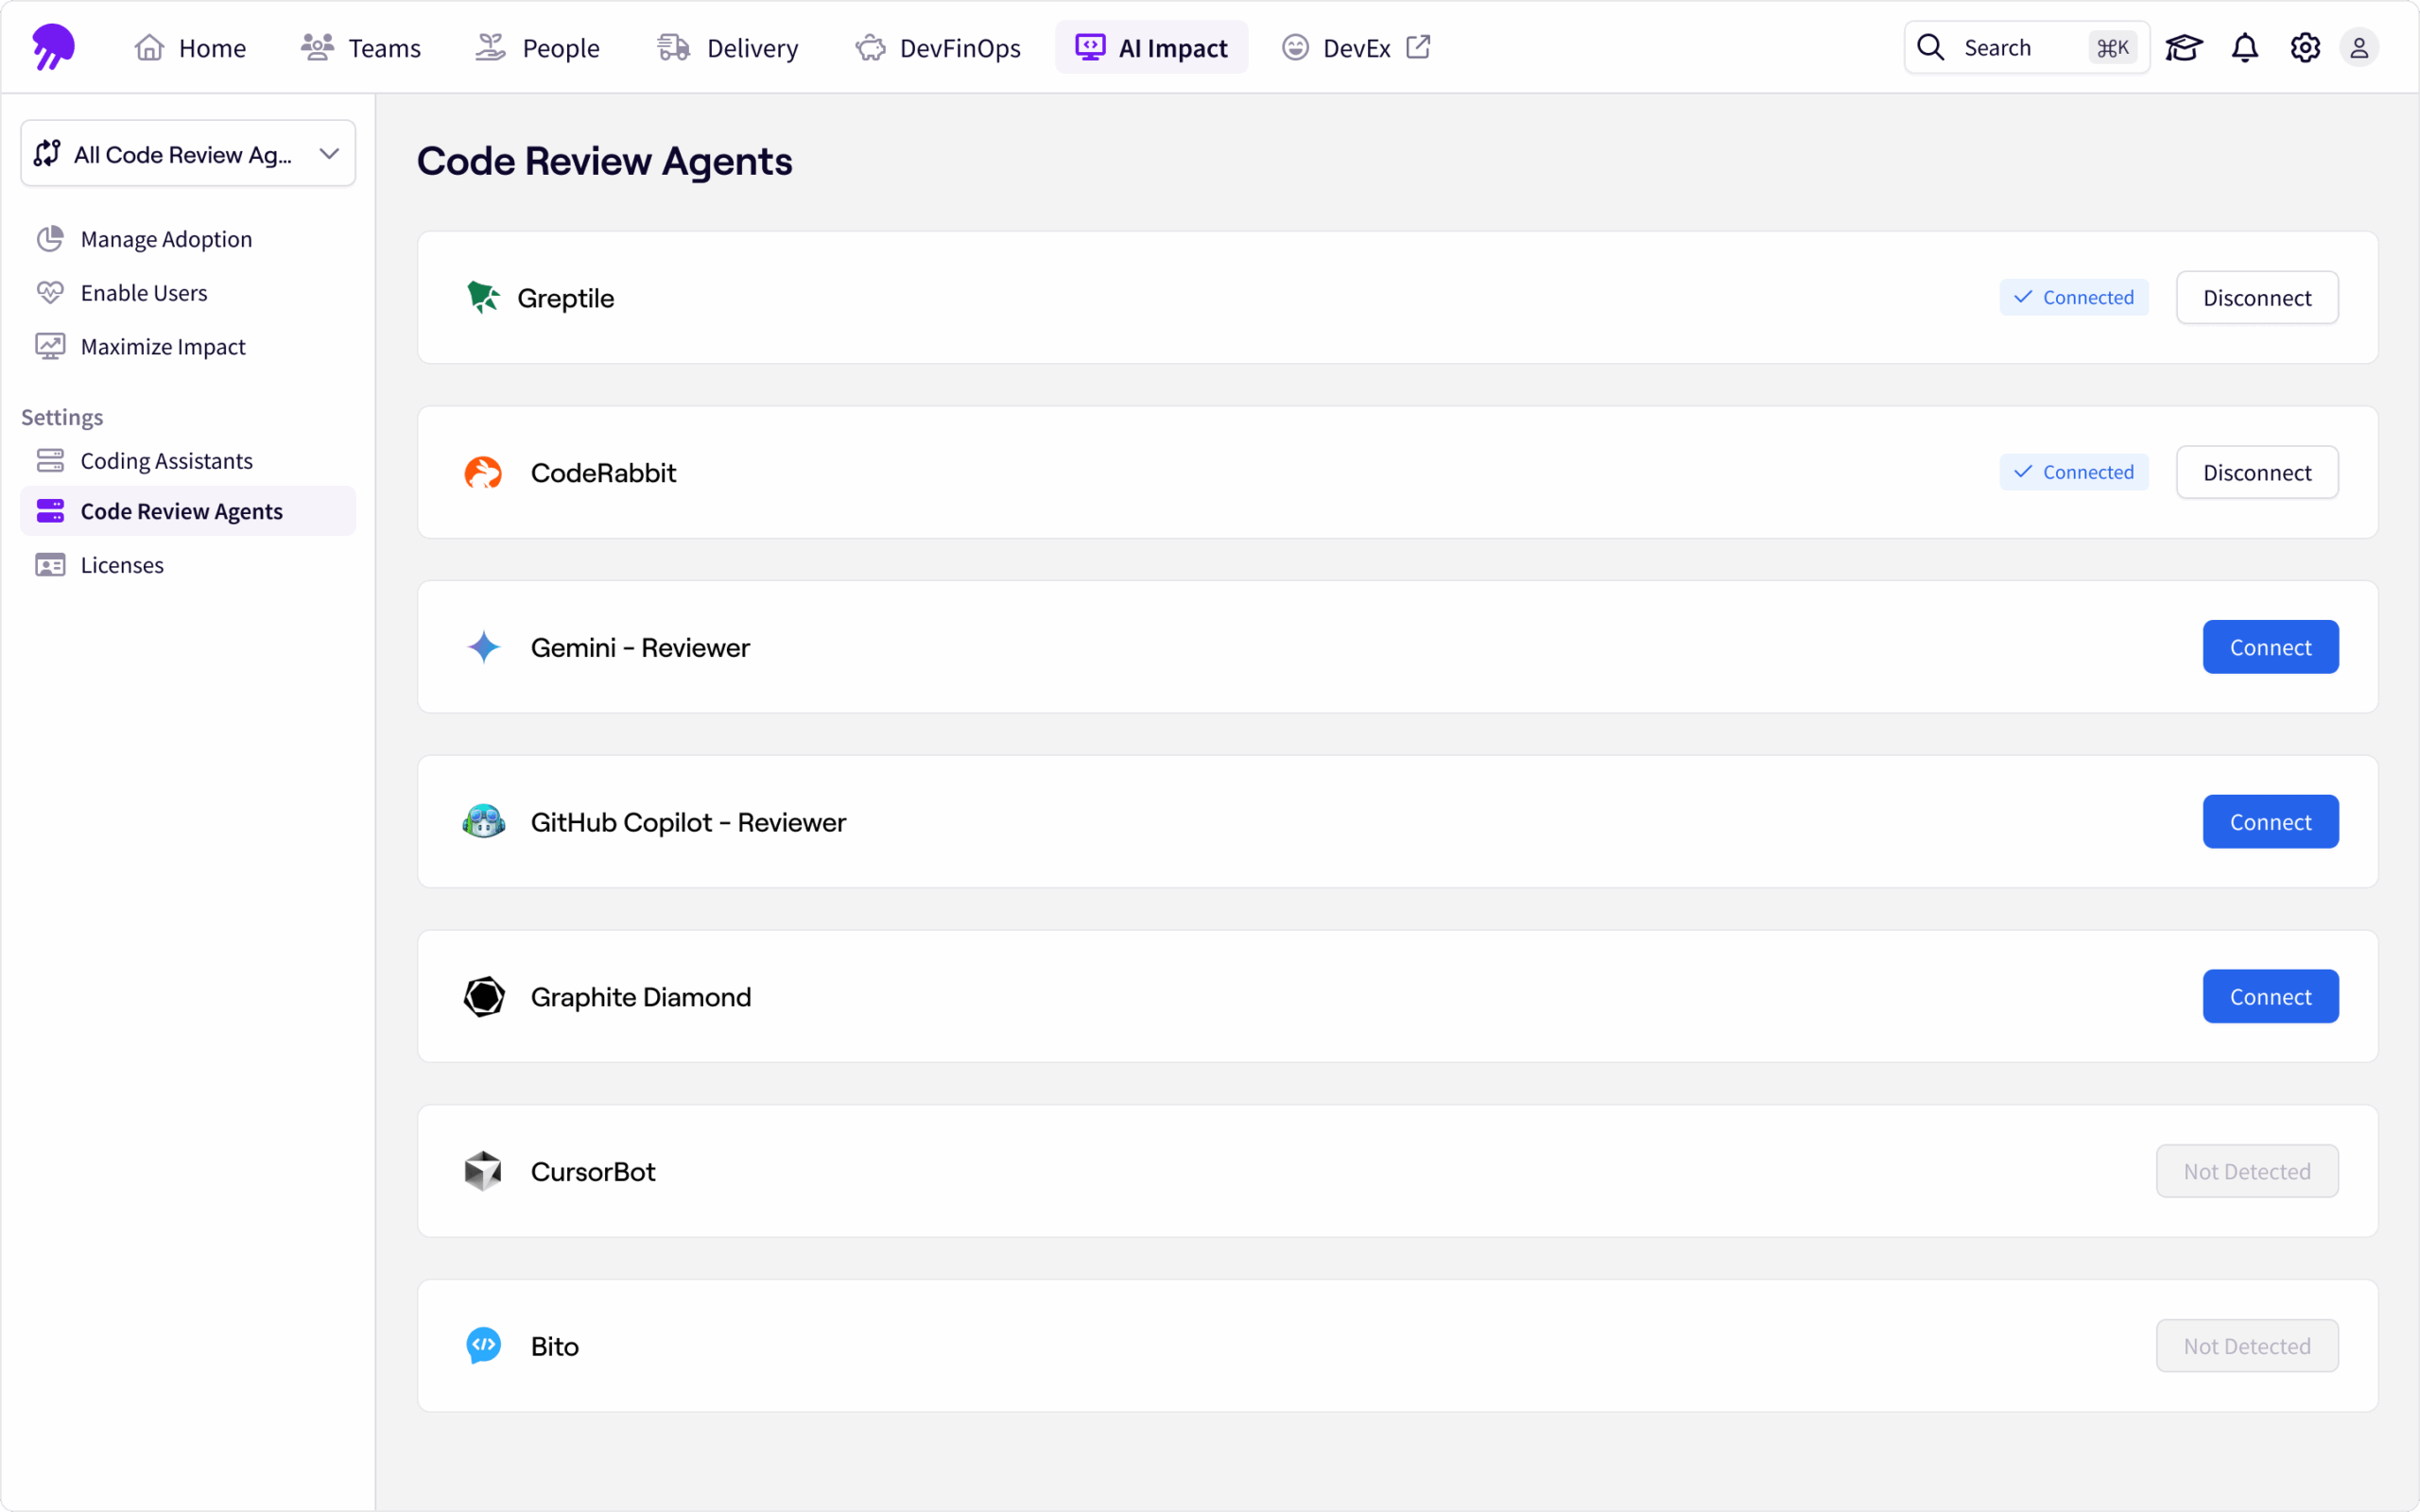Click the Jellyfish logo icon
The height and width of the screenshot is (1512, 2420).
point(54,46)
